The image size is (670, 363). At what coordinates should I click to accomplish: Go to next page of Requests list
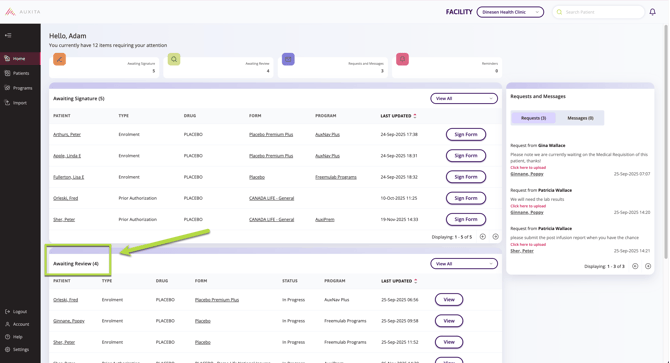click(x=648, y=266)
